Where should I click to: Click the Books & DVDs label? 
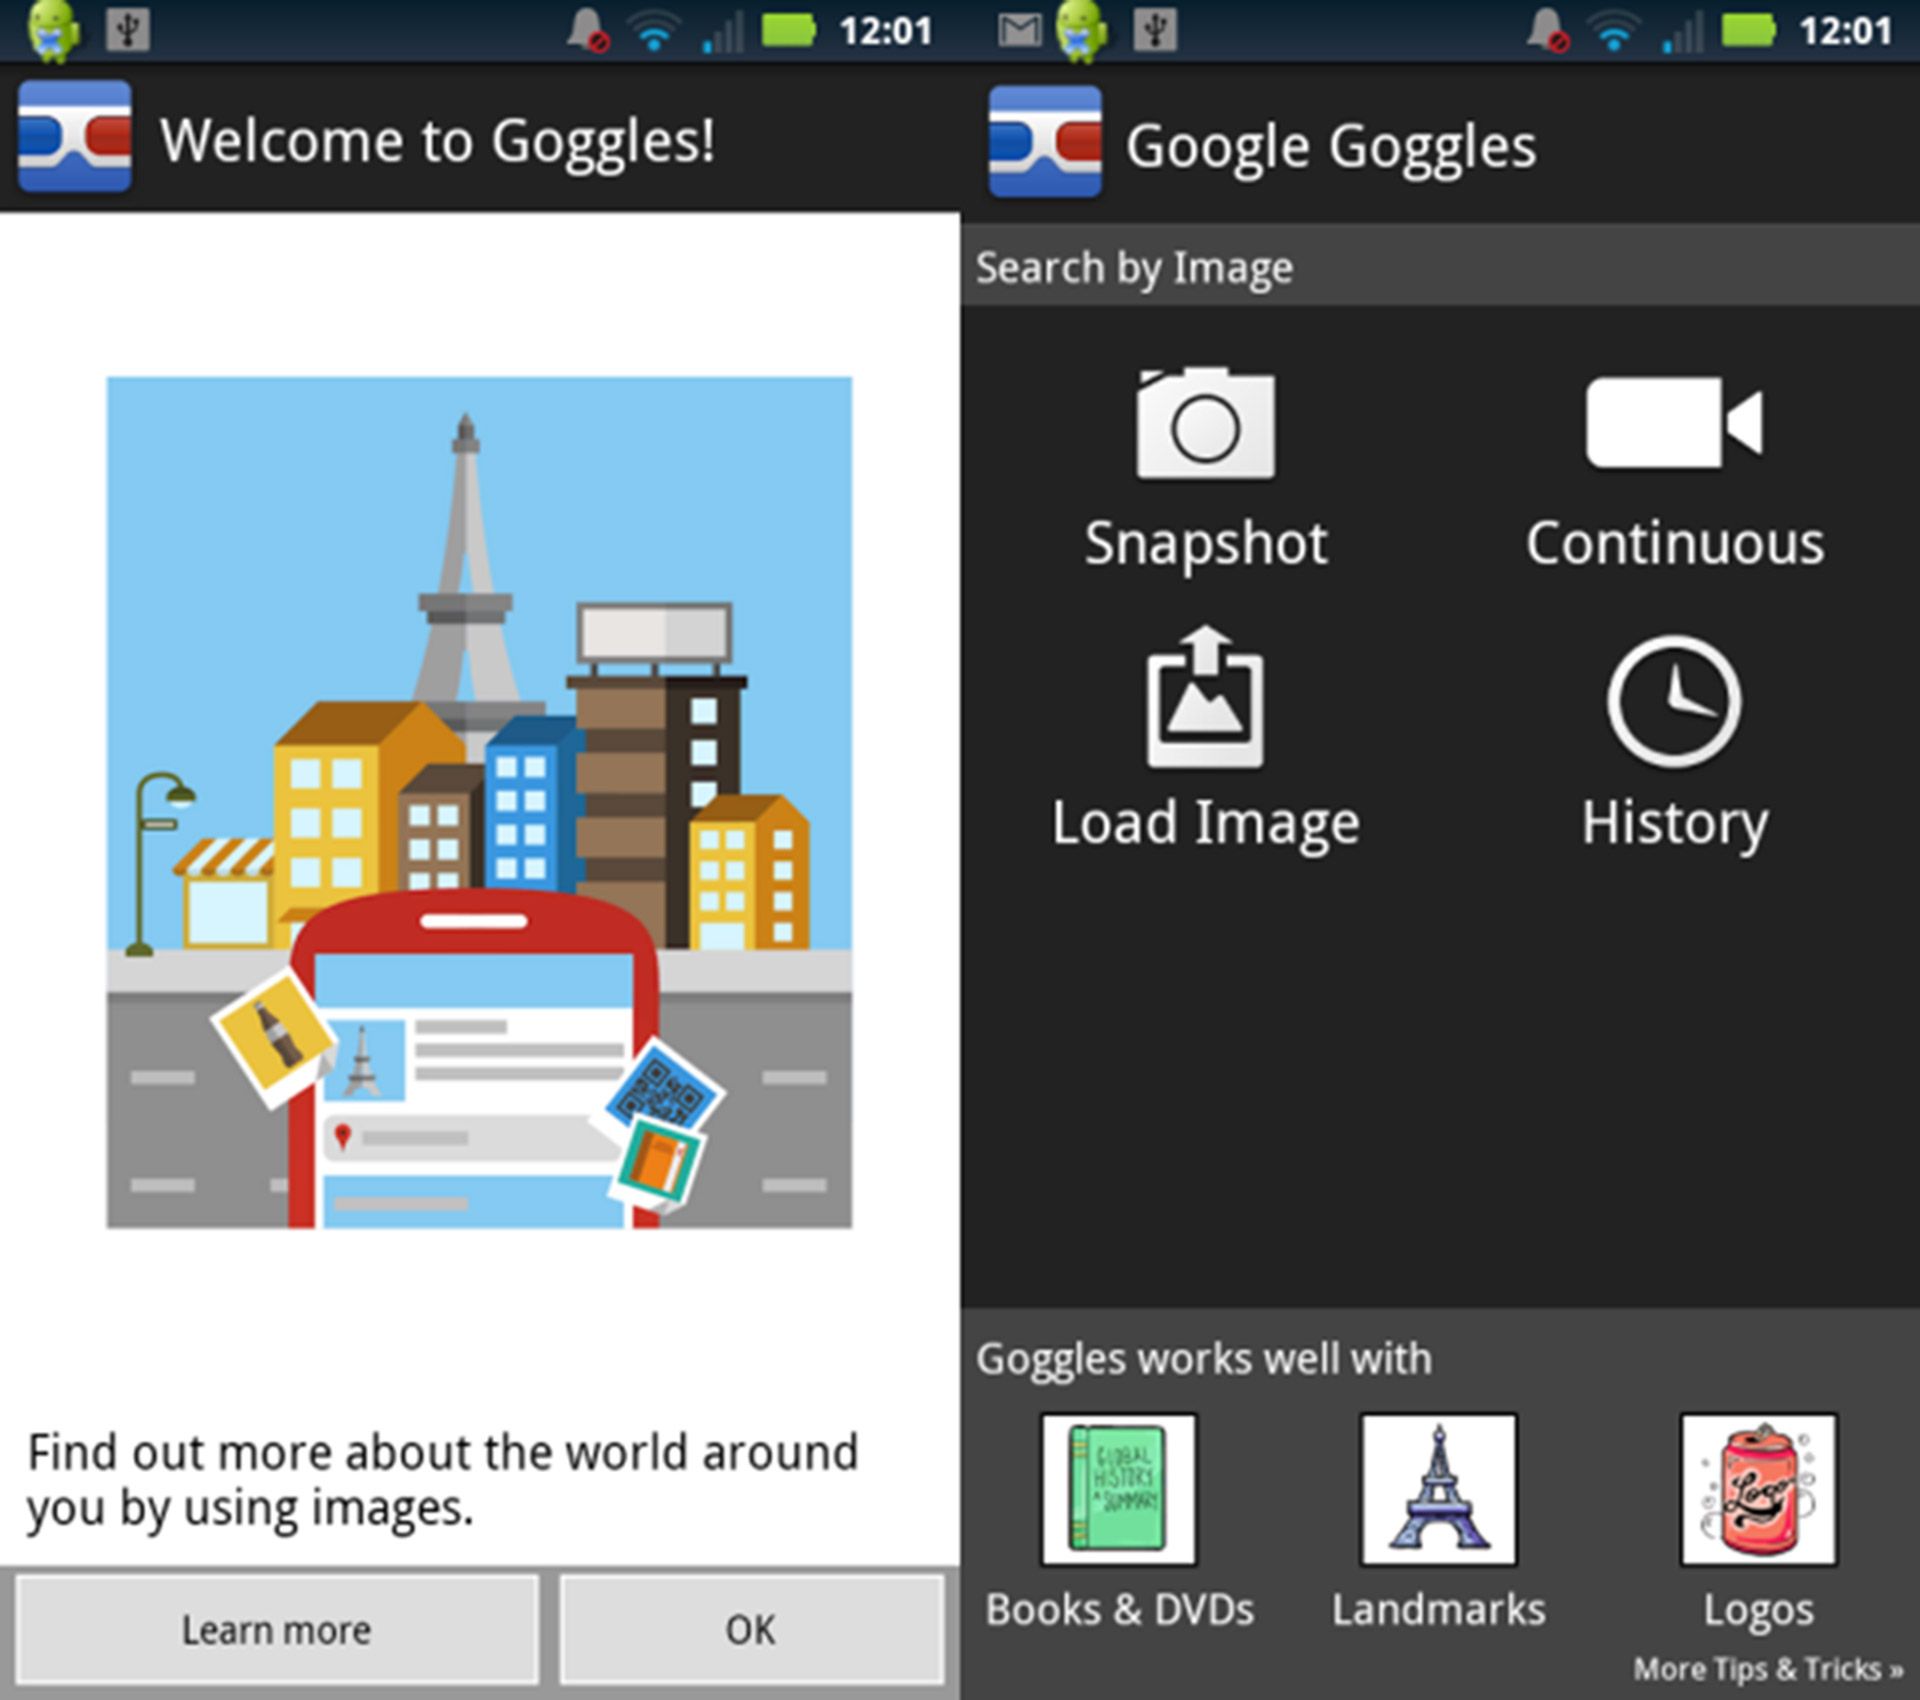pos(1119,1610)
